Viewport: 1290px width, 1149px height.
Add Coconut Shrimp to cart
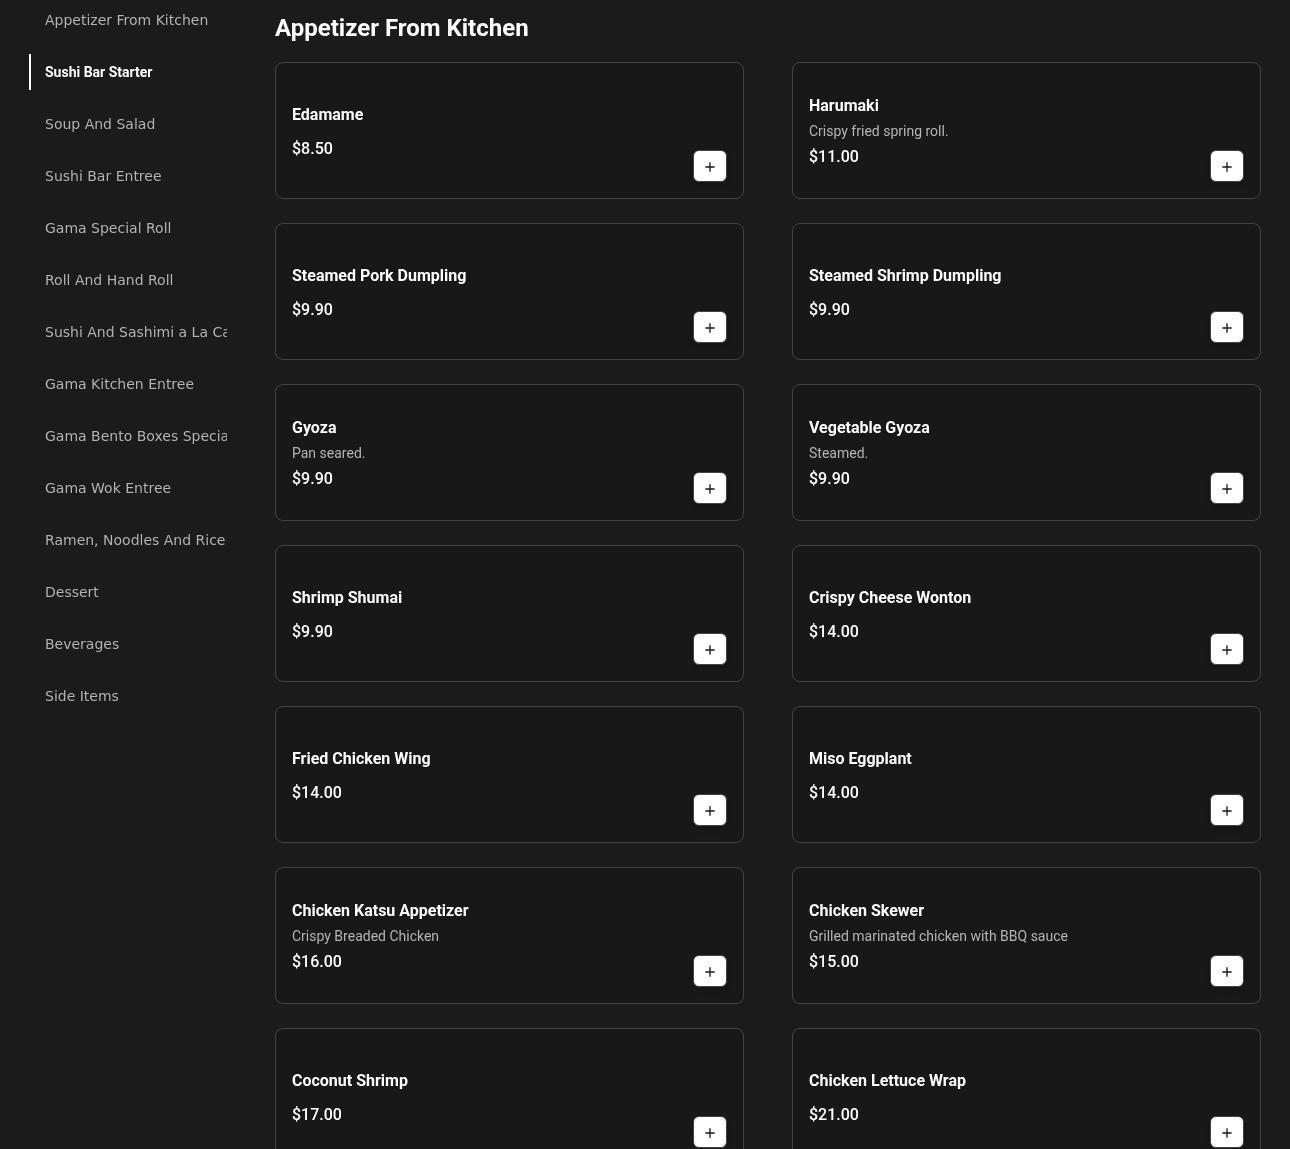[709, 1132]
